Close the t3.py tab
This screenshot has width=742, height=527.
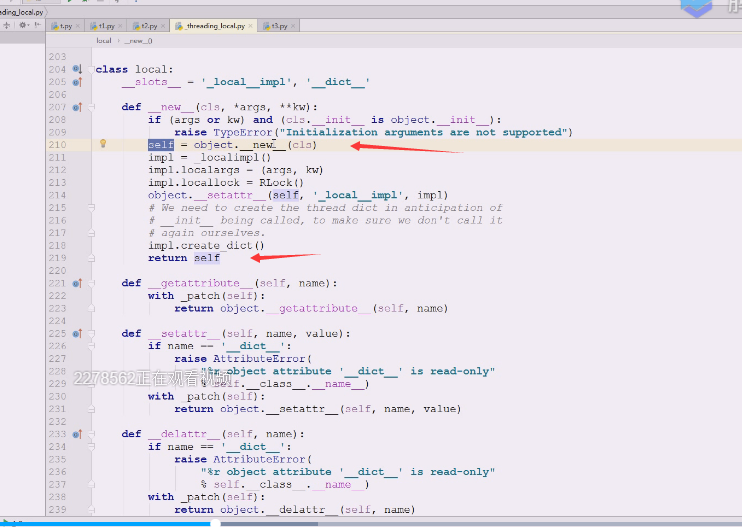[293, 26]
